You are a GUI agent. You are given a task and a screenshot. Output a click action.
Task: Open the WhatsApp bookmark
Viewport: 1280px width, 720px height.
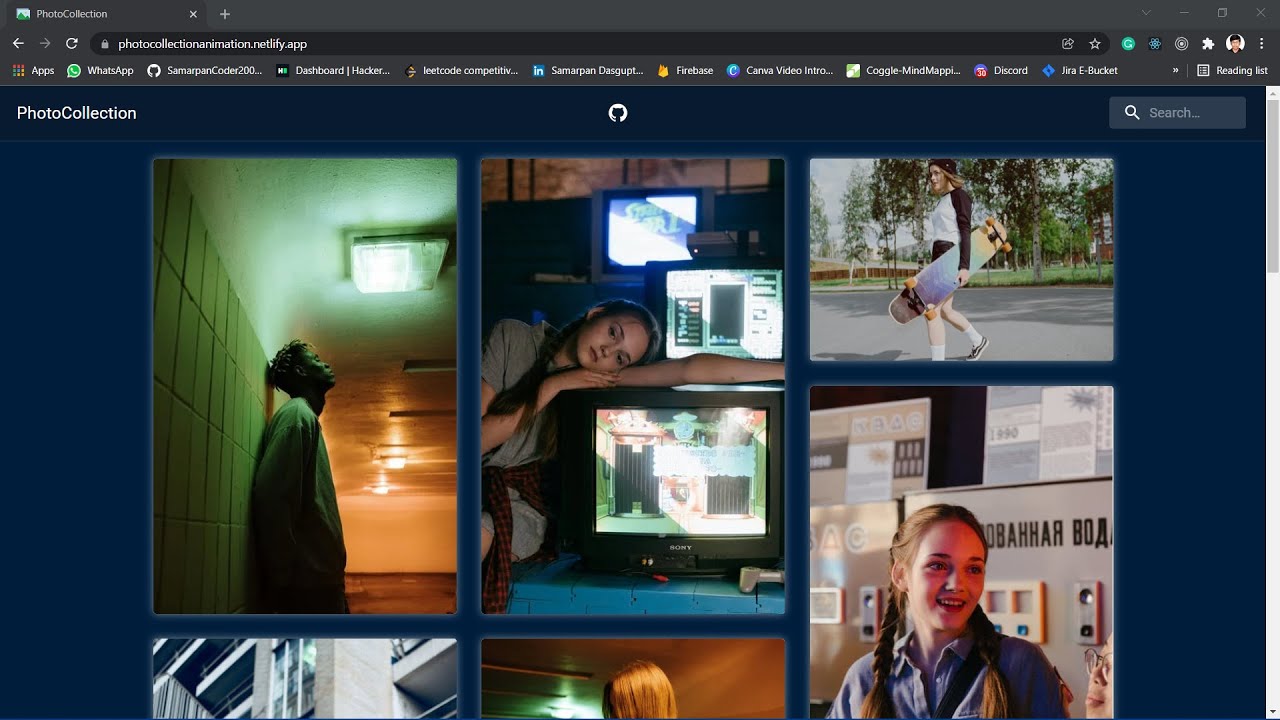click(100, 71)
